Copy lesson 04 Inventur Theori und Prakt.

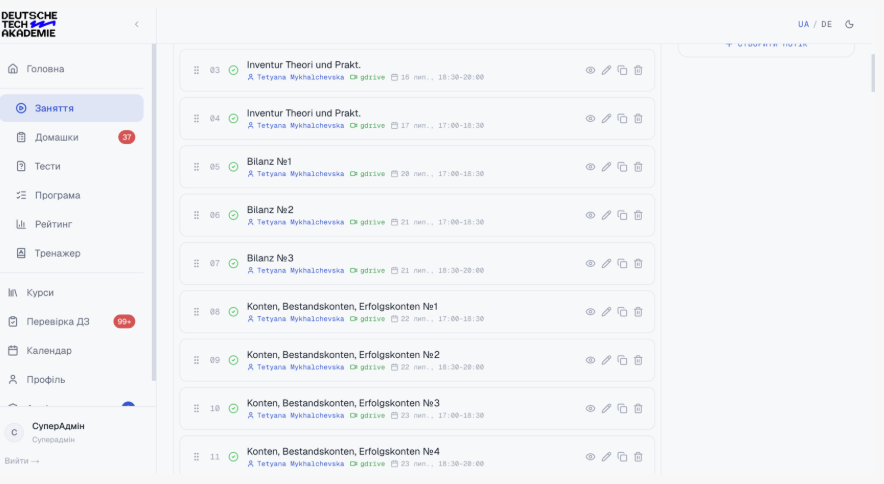[622, 118]
